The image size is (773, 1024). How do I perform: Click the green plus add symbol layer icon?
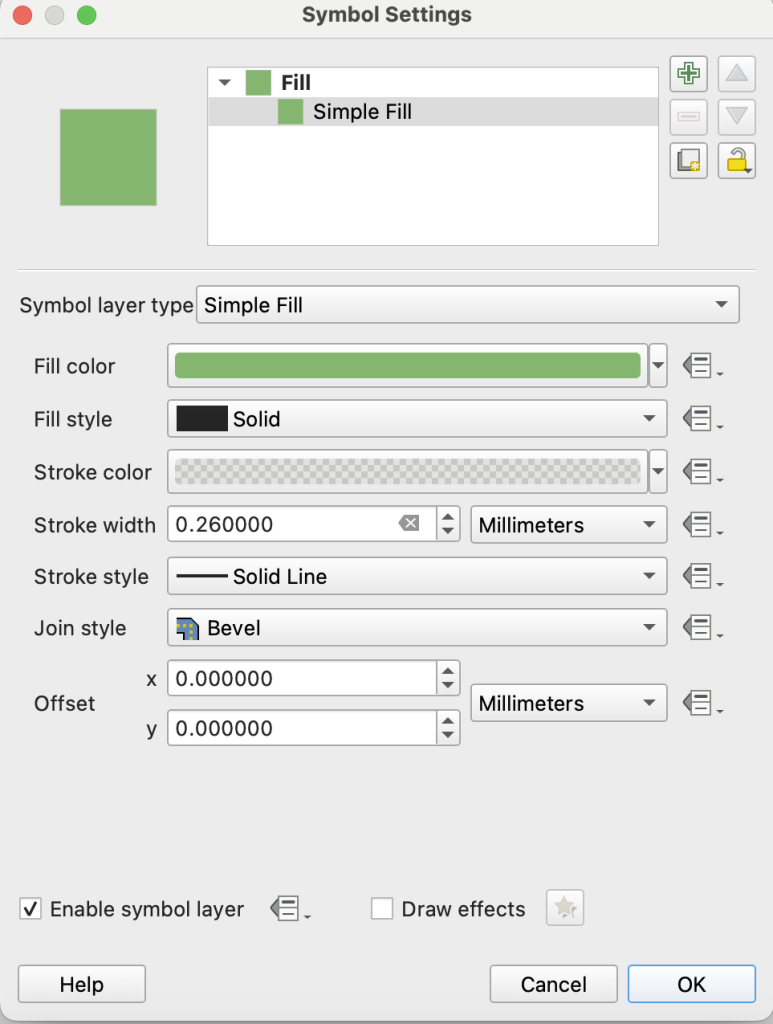pos(687,74)
